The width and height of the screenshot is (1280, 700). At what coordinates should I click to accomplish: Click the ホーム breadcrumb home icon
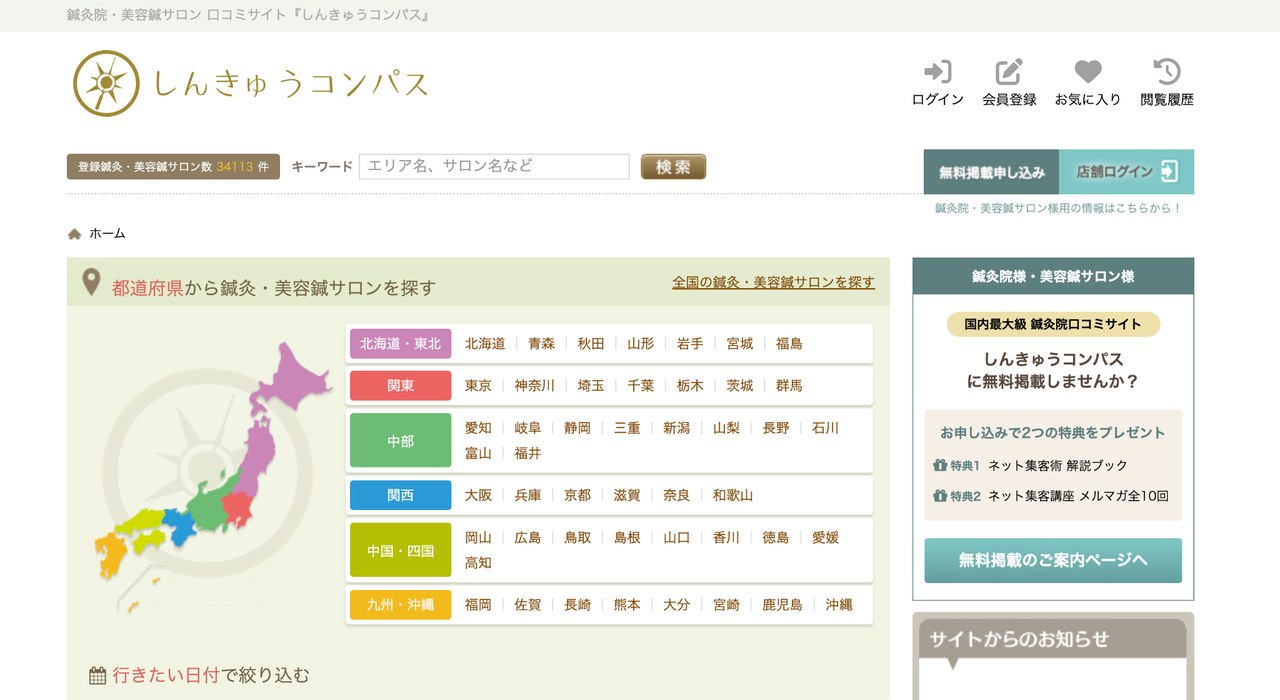pyautogui.click(x=74, y=234)
